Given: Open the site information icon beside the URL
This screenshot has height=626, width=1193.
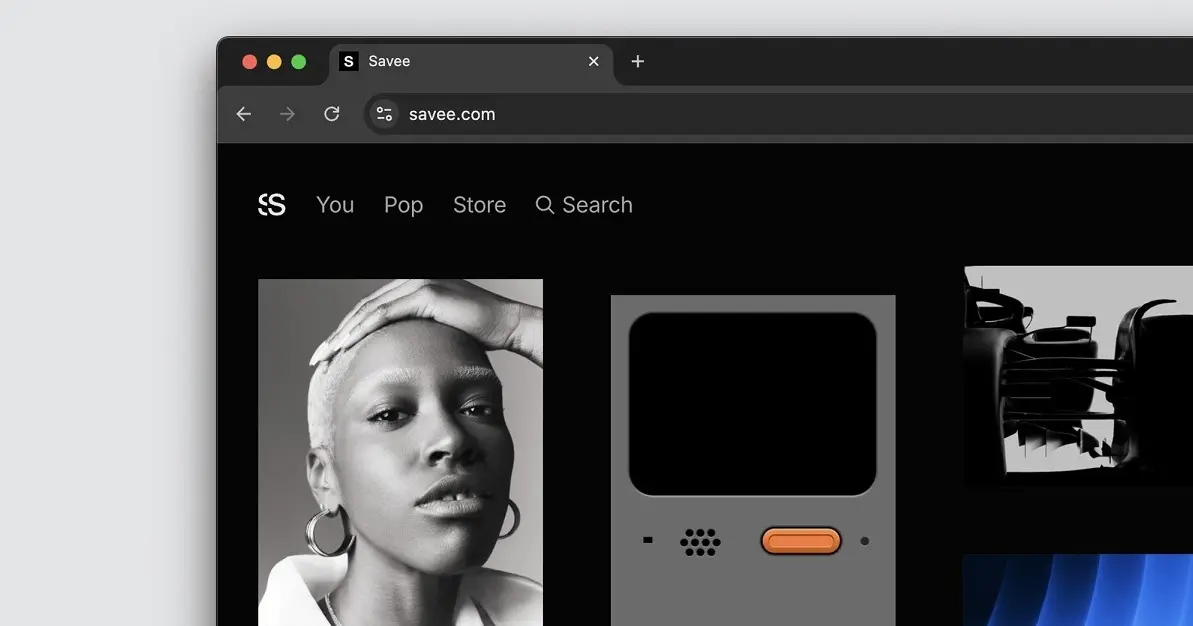Looking at the screenshot, I should tap(384, 114).
